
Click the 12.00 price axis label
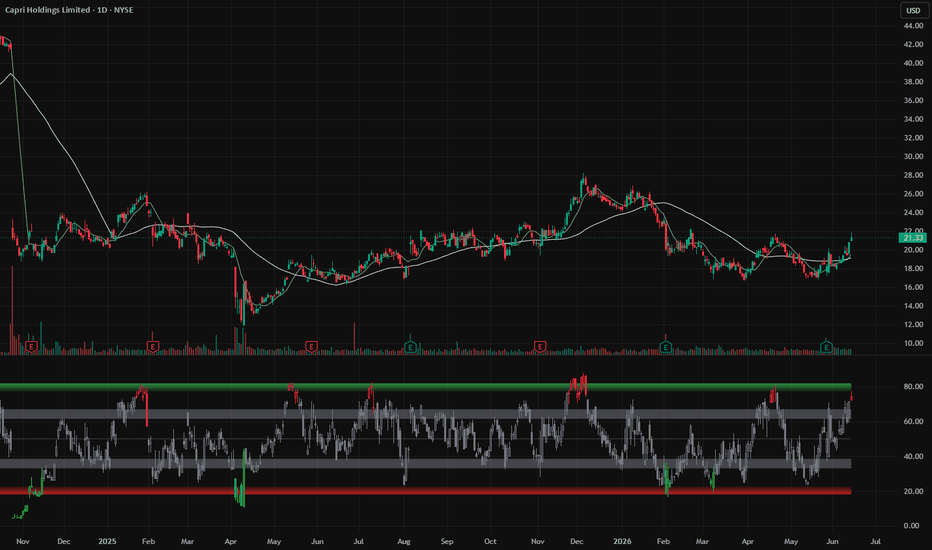913,325
